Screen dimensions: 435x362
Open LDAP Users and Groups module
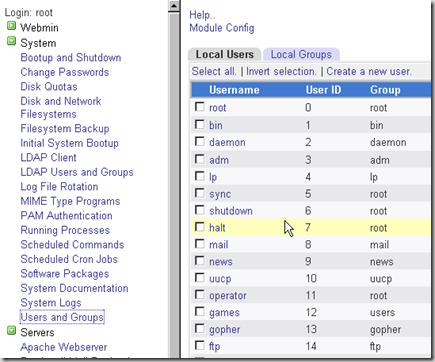coord(77,172)
